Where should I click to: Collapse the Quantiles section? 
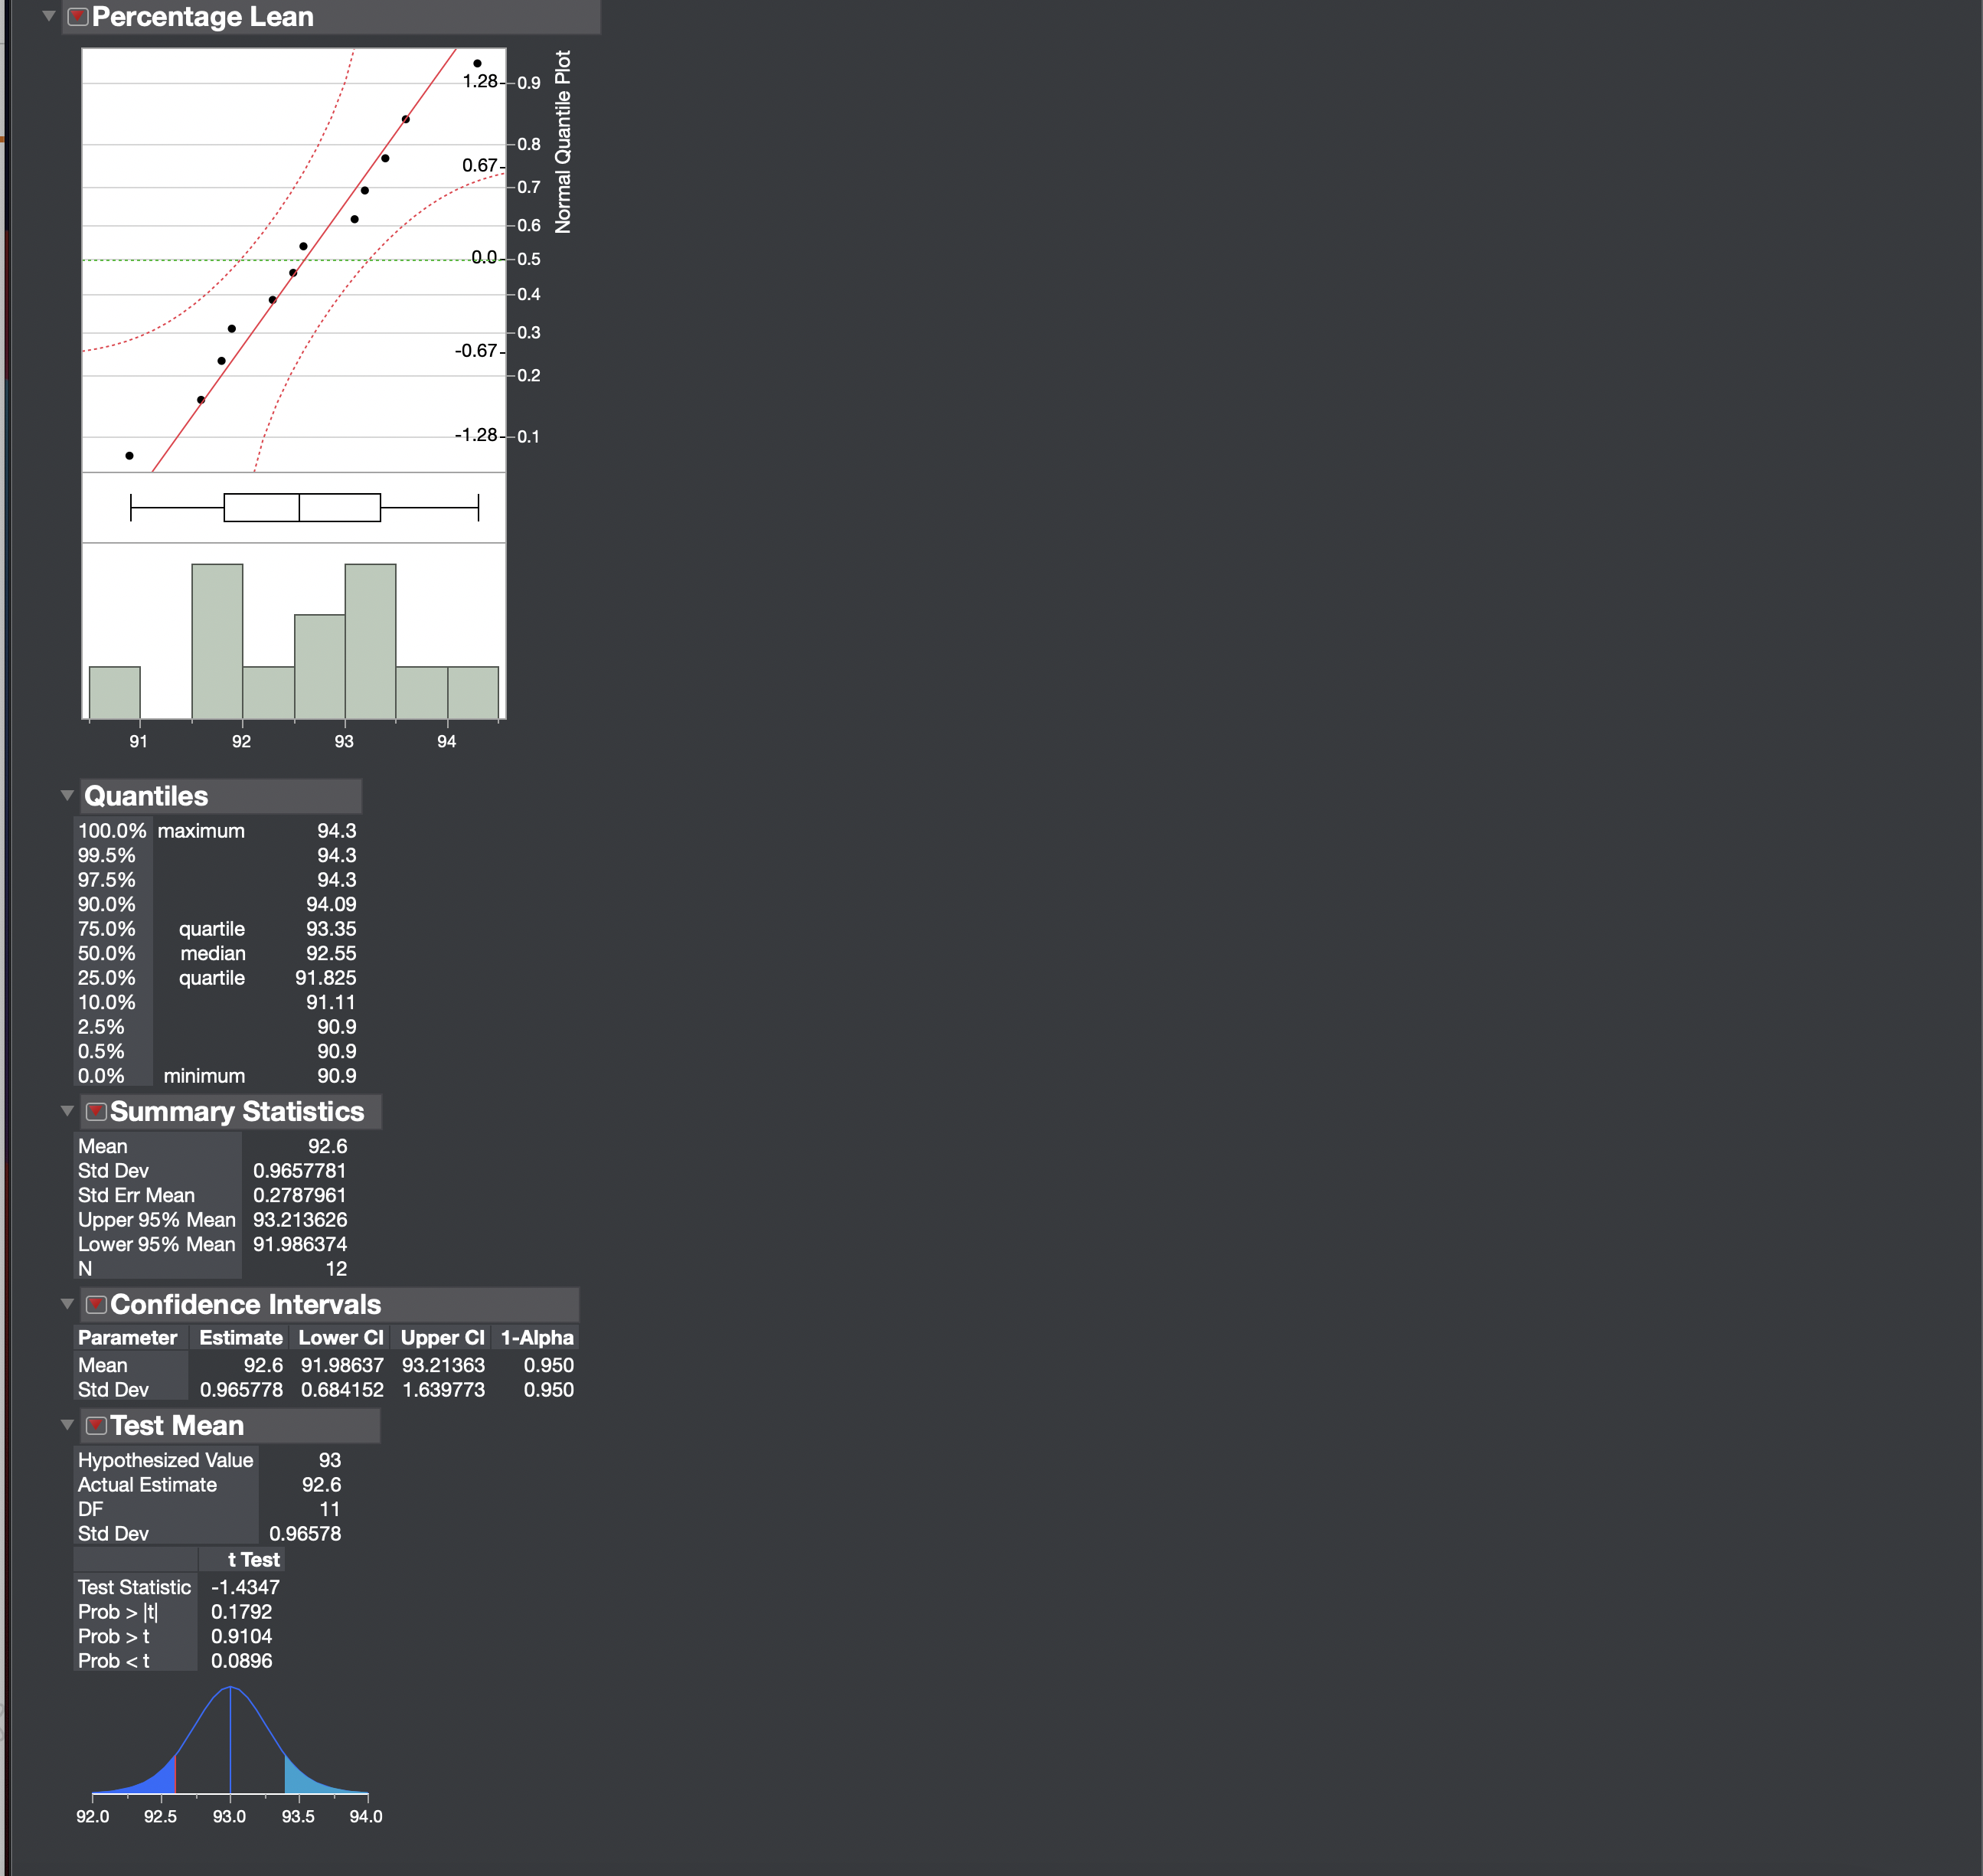coord(68,796)
